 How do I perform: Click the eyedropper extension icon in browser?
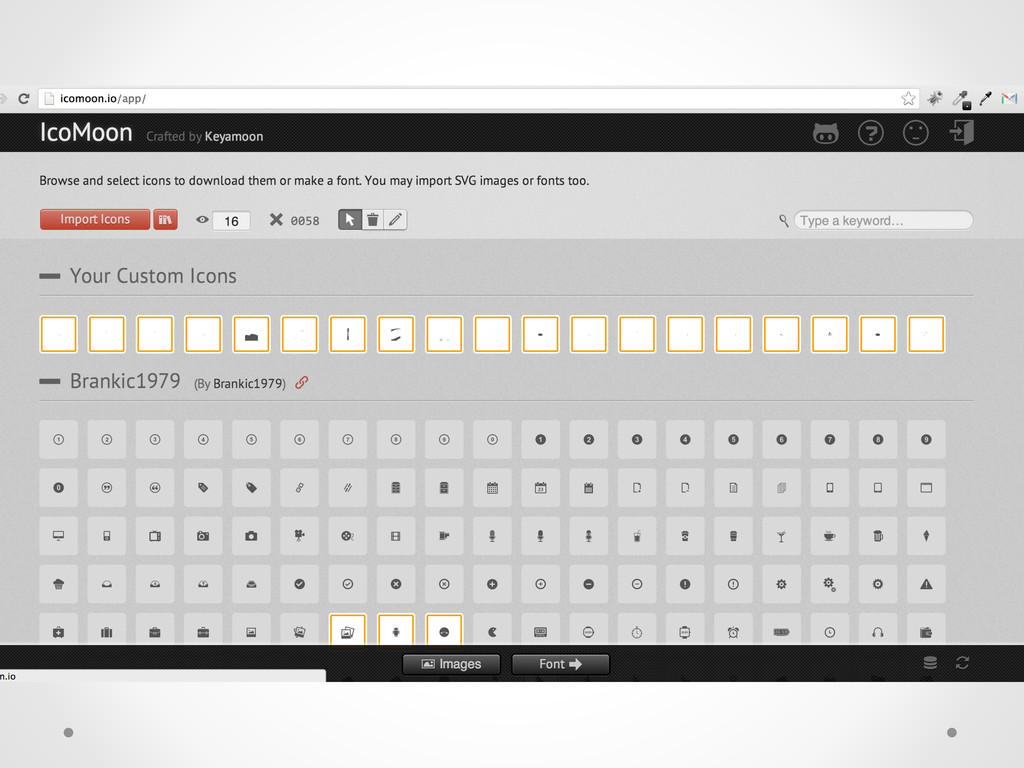[x=985, y=99]
